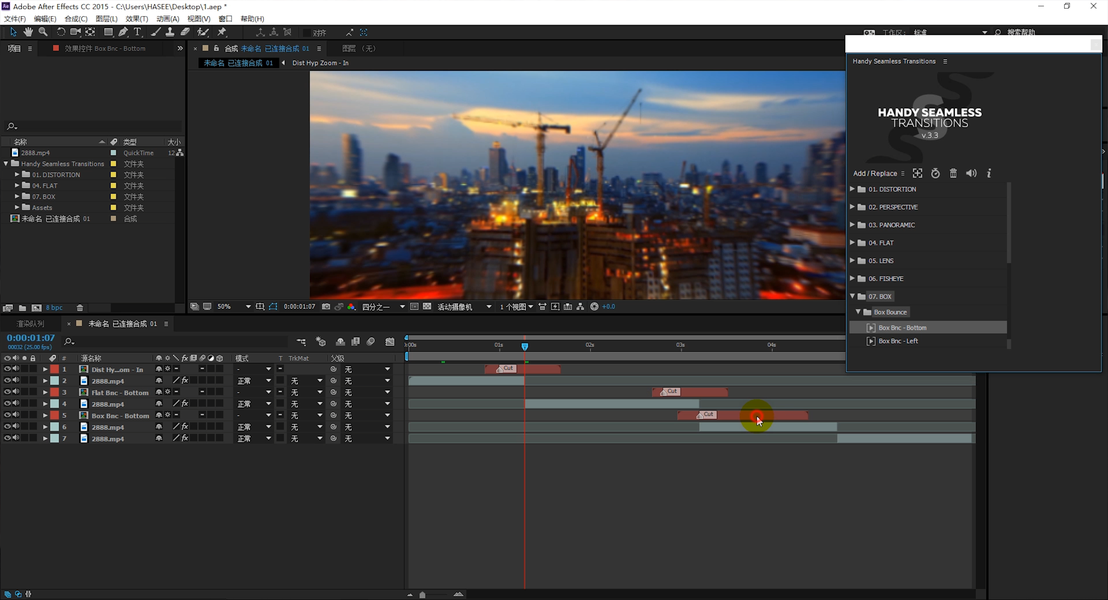Create new folder in project panel

(x=23, y=307)
